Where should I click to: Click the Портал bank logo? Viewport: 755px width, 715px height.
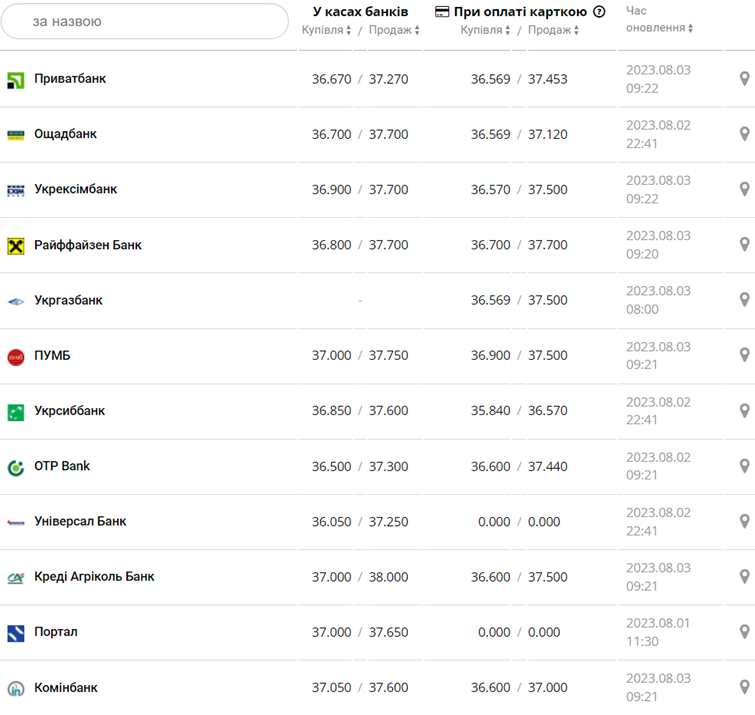16,632
